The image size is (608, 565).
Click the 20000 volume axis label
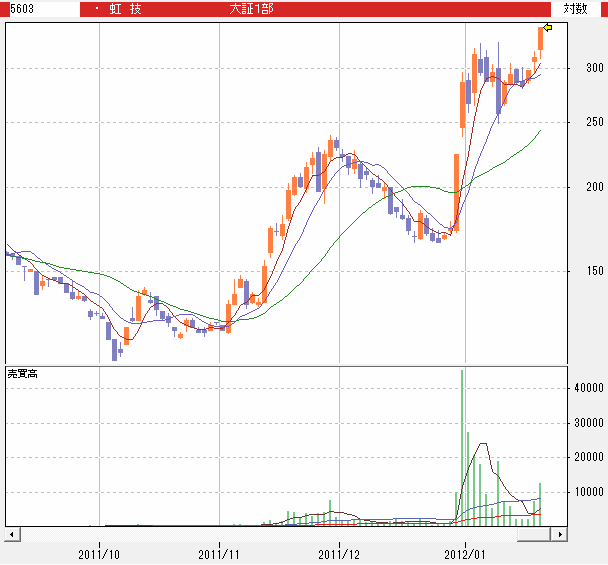pos(589,457)
